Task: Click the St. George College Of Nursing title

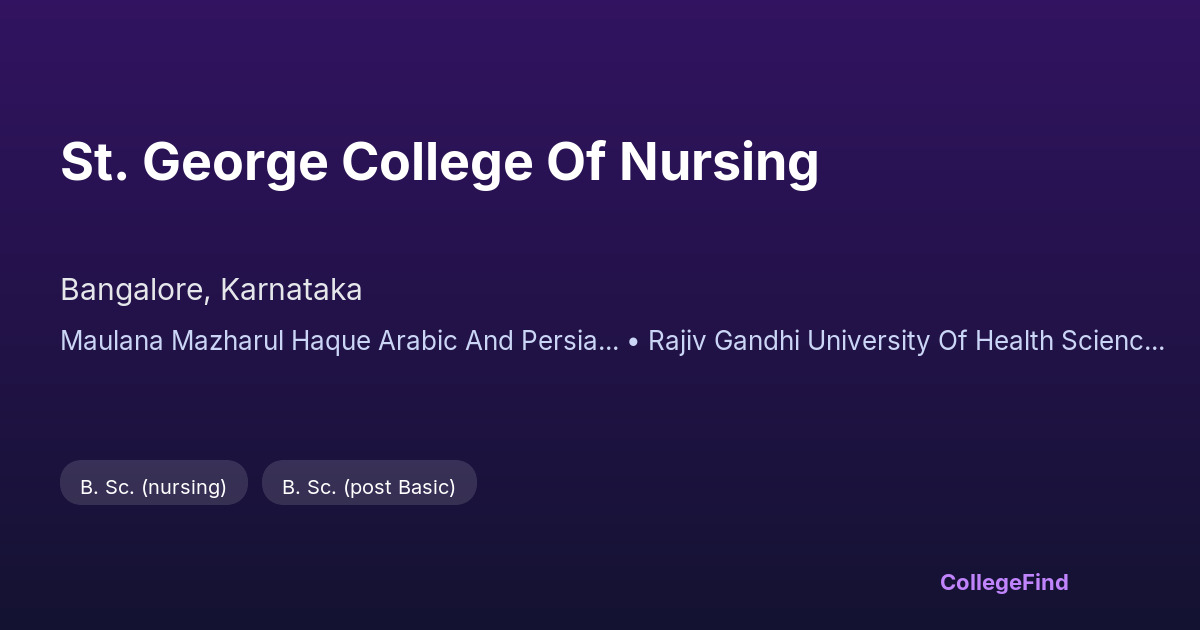Action: (x=440, y=163)
